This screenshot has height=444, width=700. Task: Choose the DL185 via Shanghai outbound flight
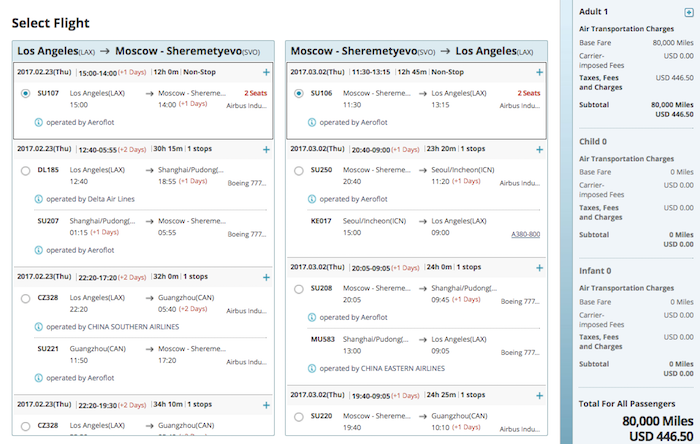click(25, 170)
